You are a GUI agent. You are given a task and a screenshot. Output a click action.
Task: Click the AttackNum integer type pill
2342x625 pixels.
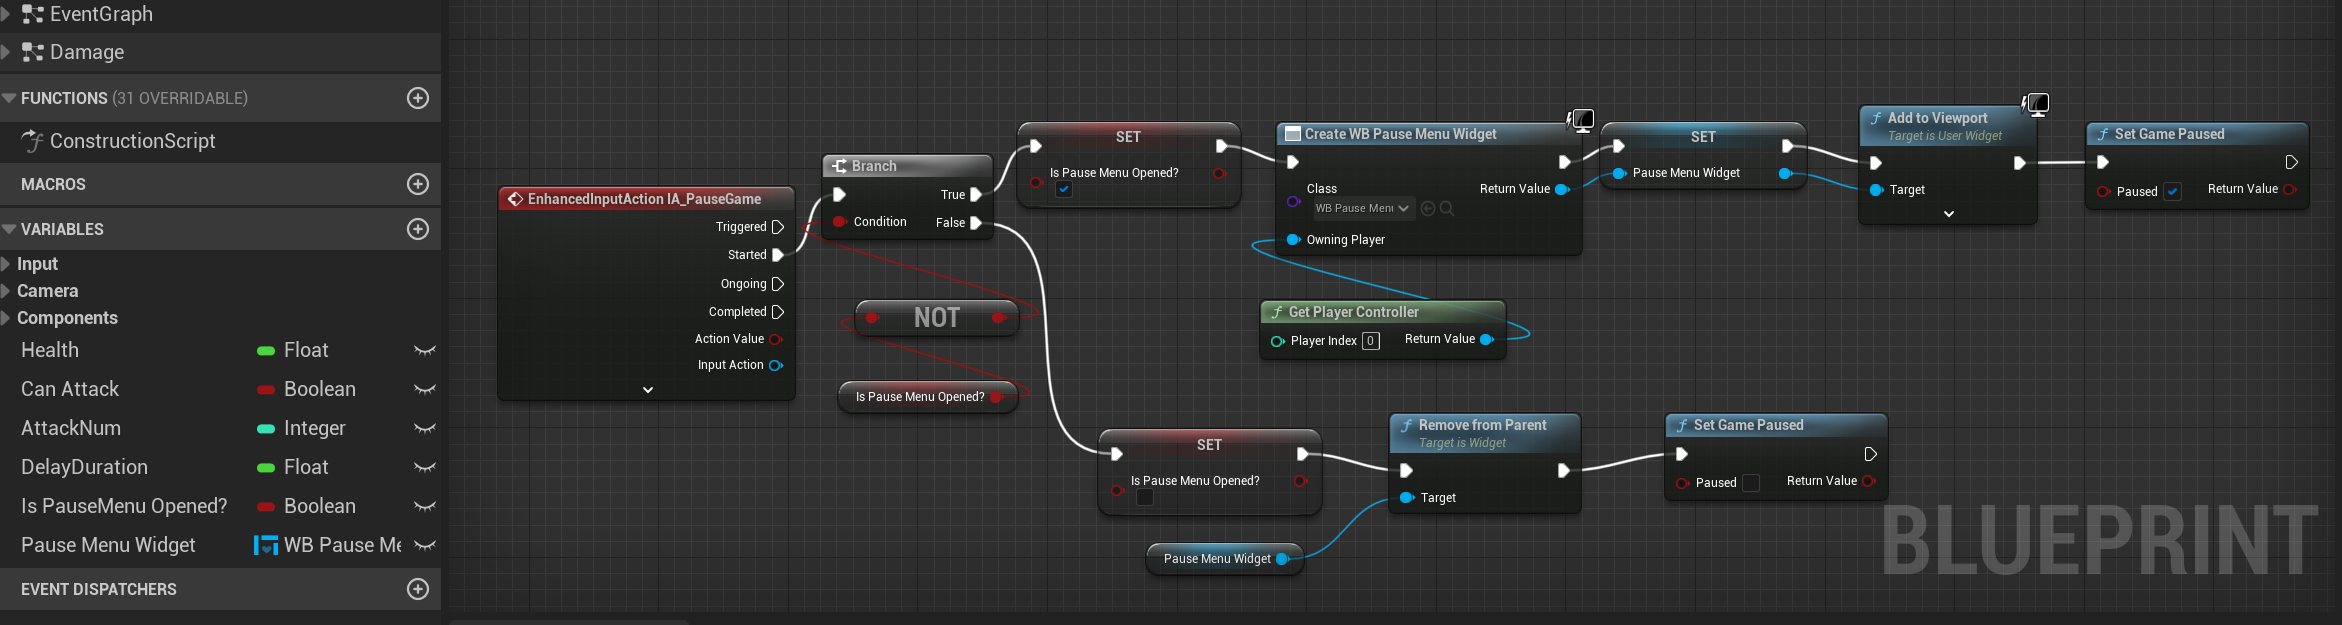coord(266,429)
